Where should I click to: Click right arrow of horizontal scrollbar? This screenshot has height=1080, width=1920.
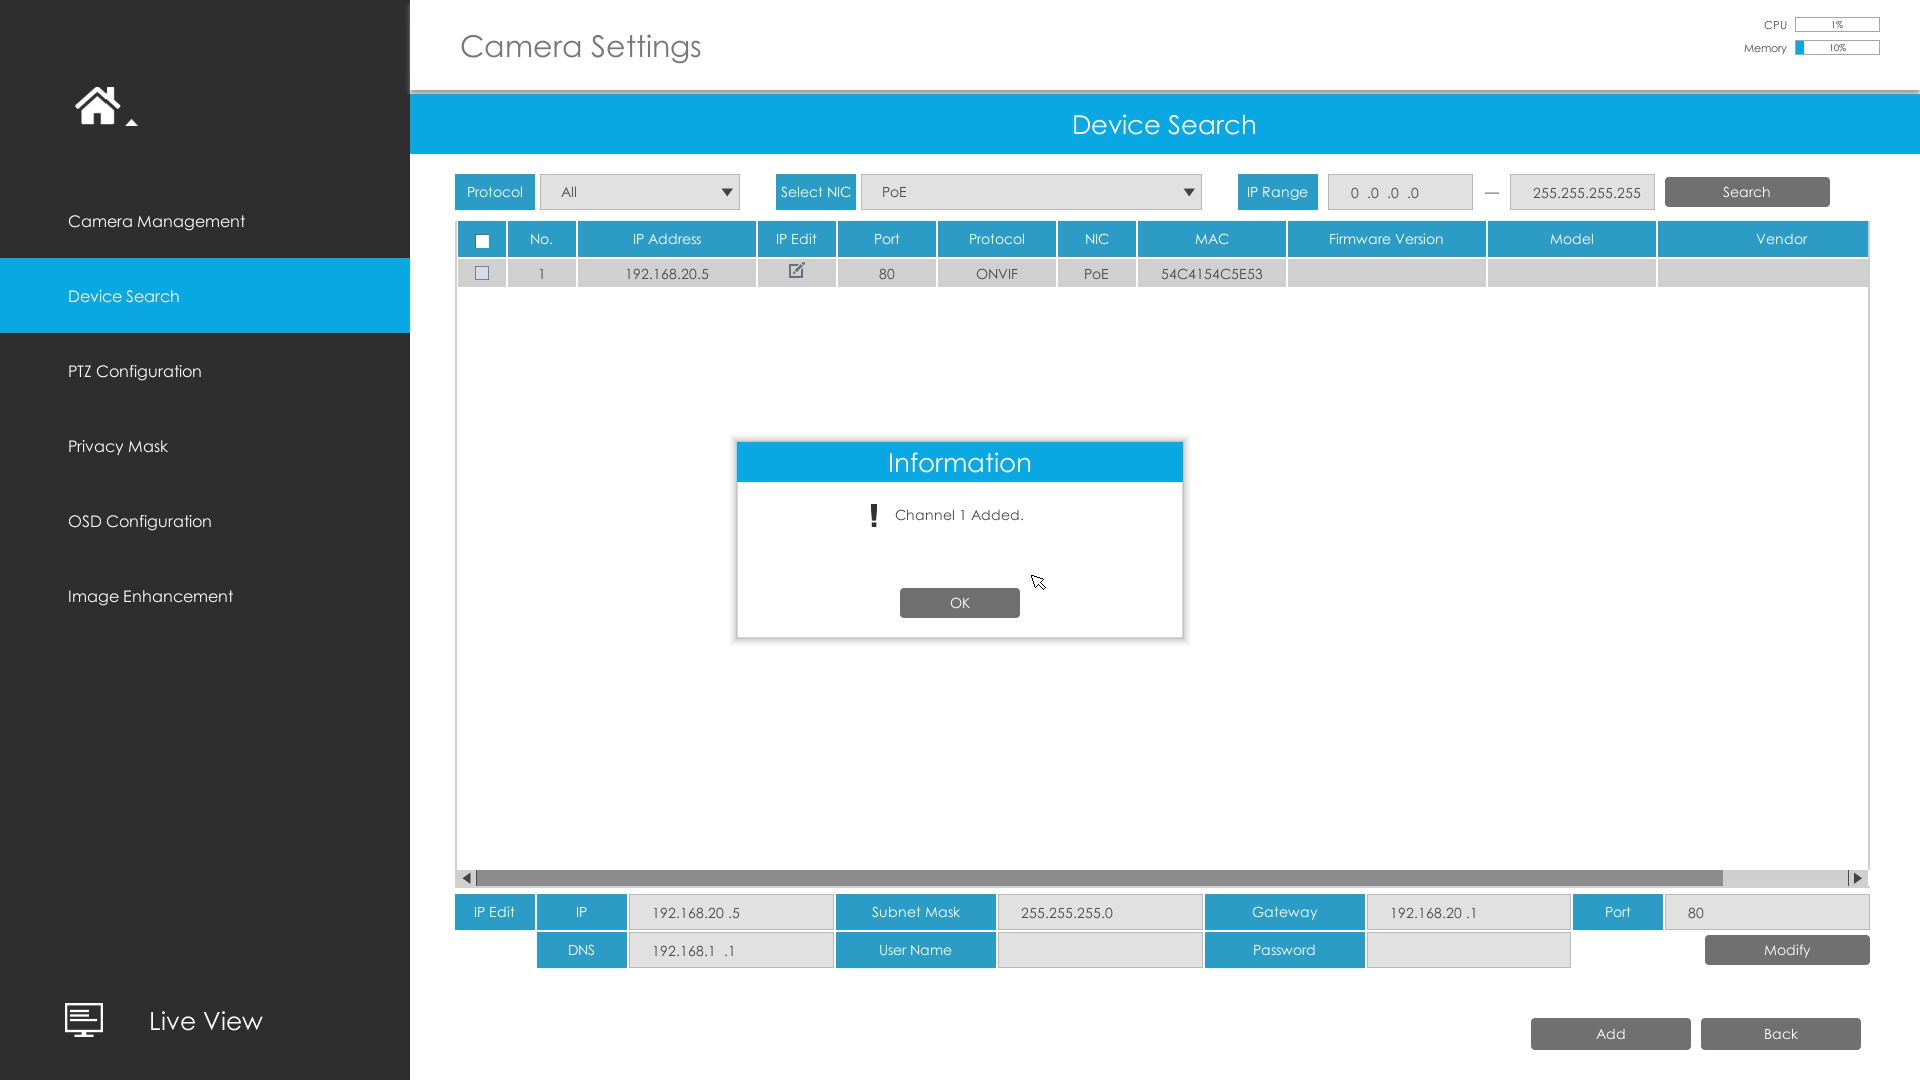point(1857,878)
